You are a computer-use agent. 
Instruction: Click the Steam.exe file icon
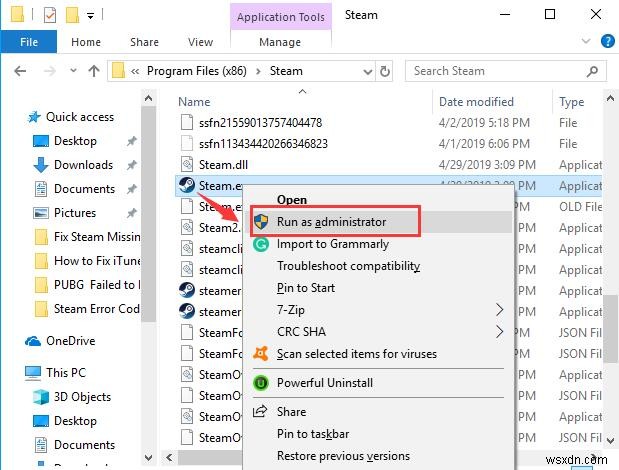pyautogui.click(x=187, y=185)
